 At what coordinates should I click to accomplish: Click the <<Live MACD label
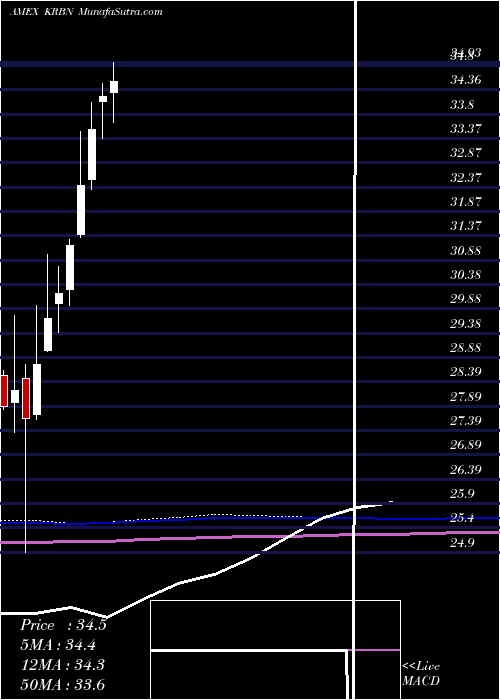(421, 673)
